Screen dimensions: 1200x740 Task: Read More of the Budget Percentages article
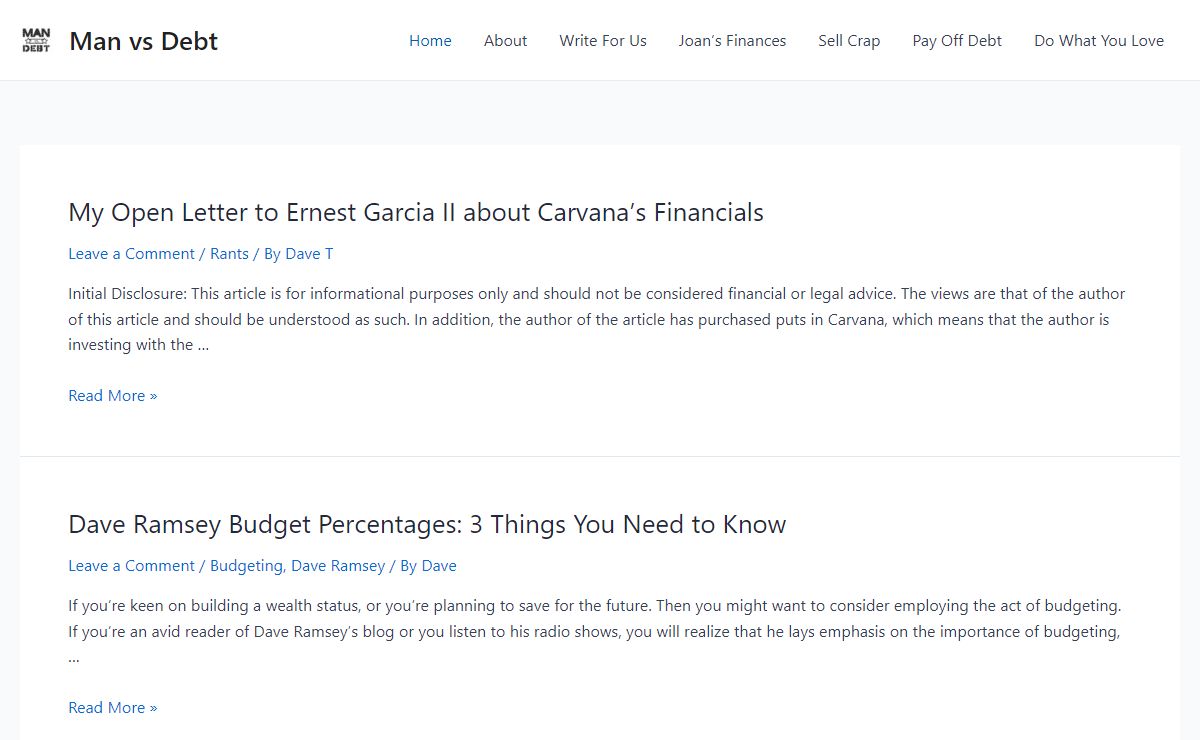(113, 708)
